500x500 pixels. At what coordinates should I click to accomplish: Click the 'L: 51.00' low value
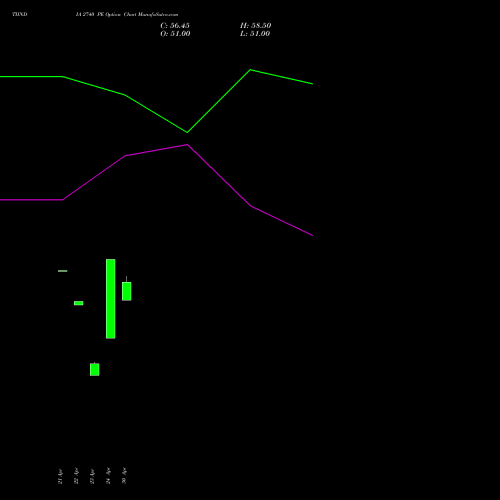[x=255, y=34]
